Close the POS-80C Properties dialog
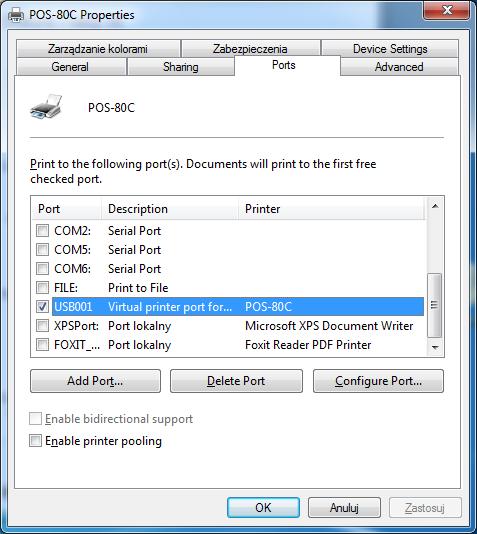 [446, 10]
